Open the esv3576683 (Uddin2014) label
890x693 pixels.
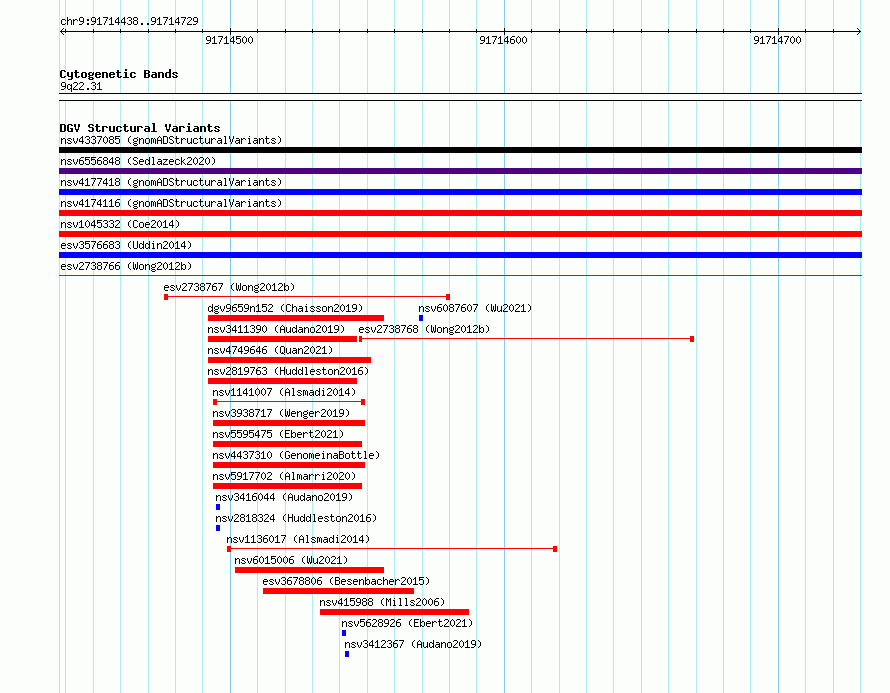click(x=126, y=245)
